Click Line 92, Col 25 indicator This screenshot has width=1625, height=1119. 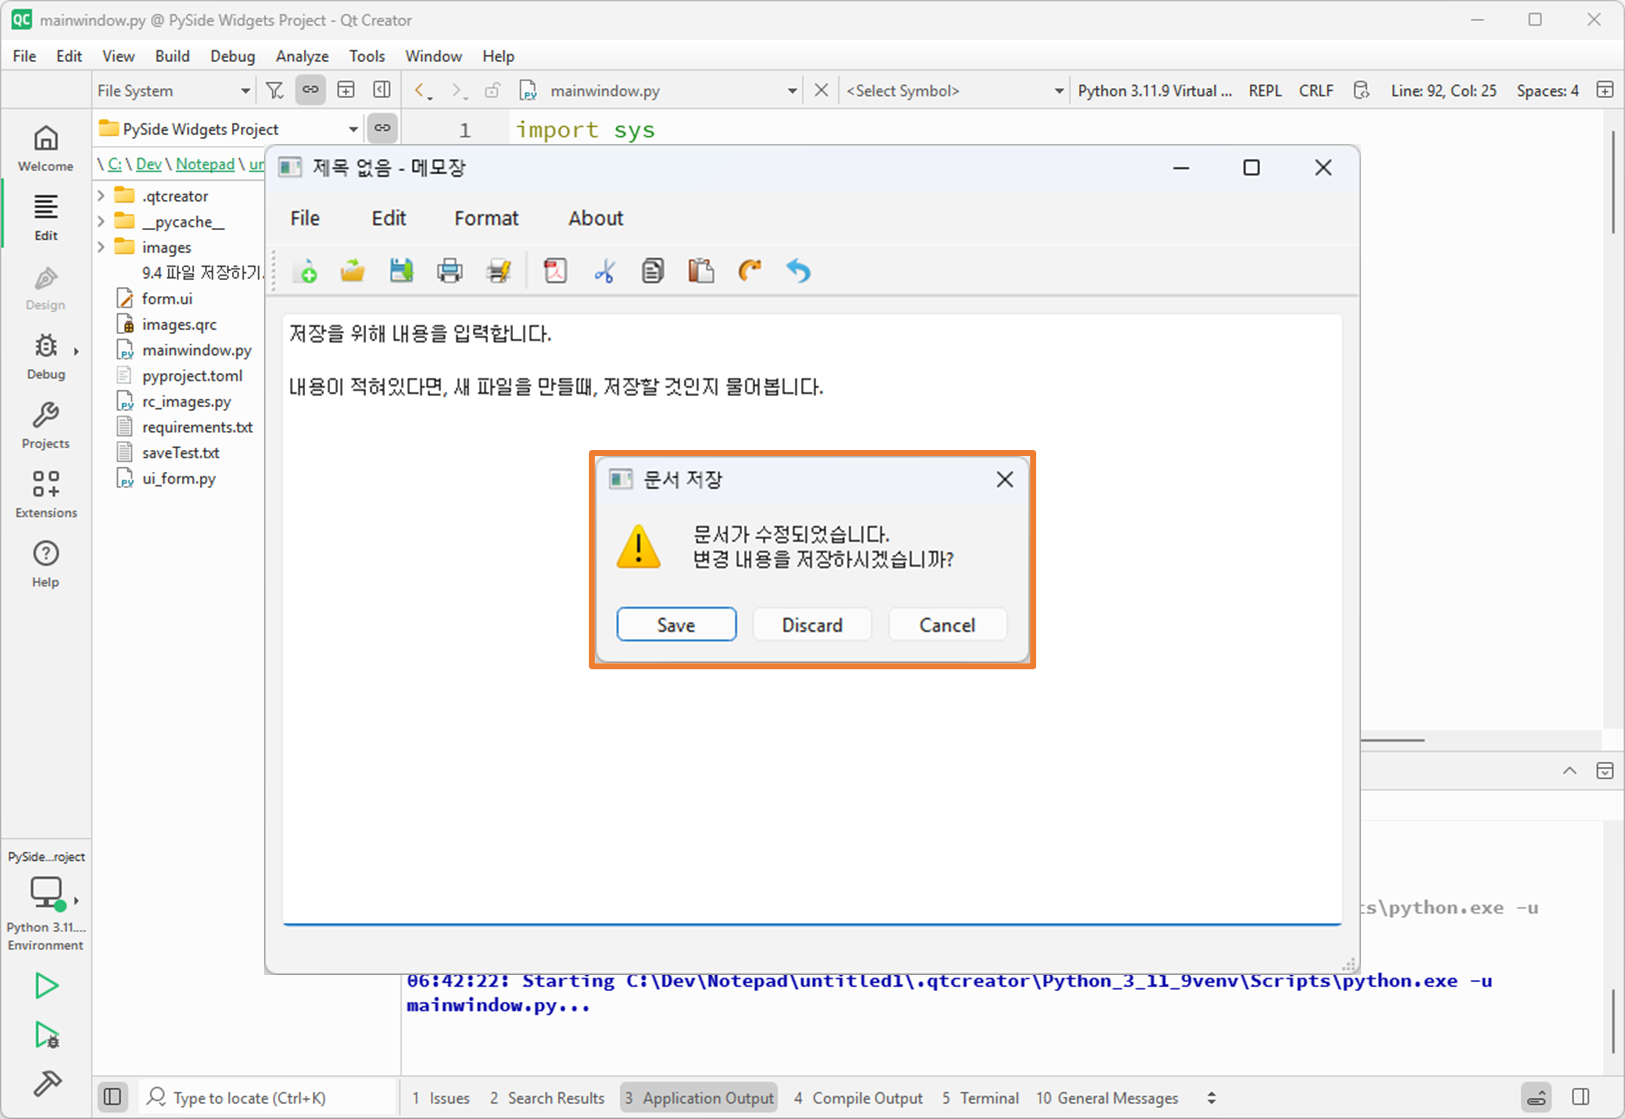point(1443,91)
